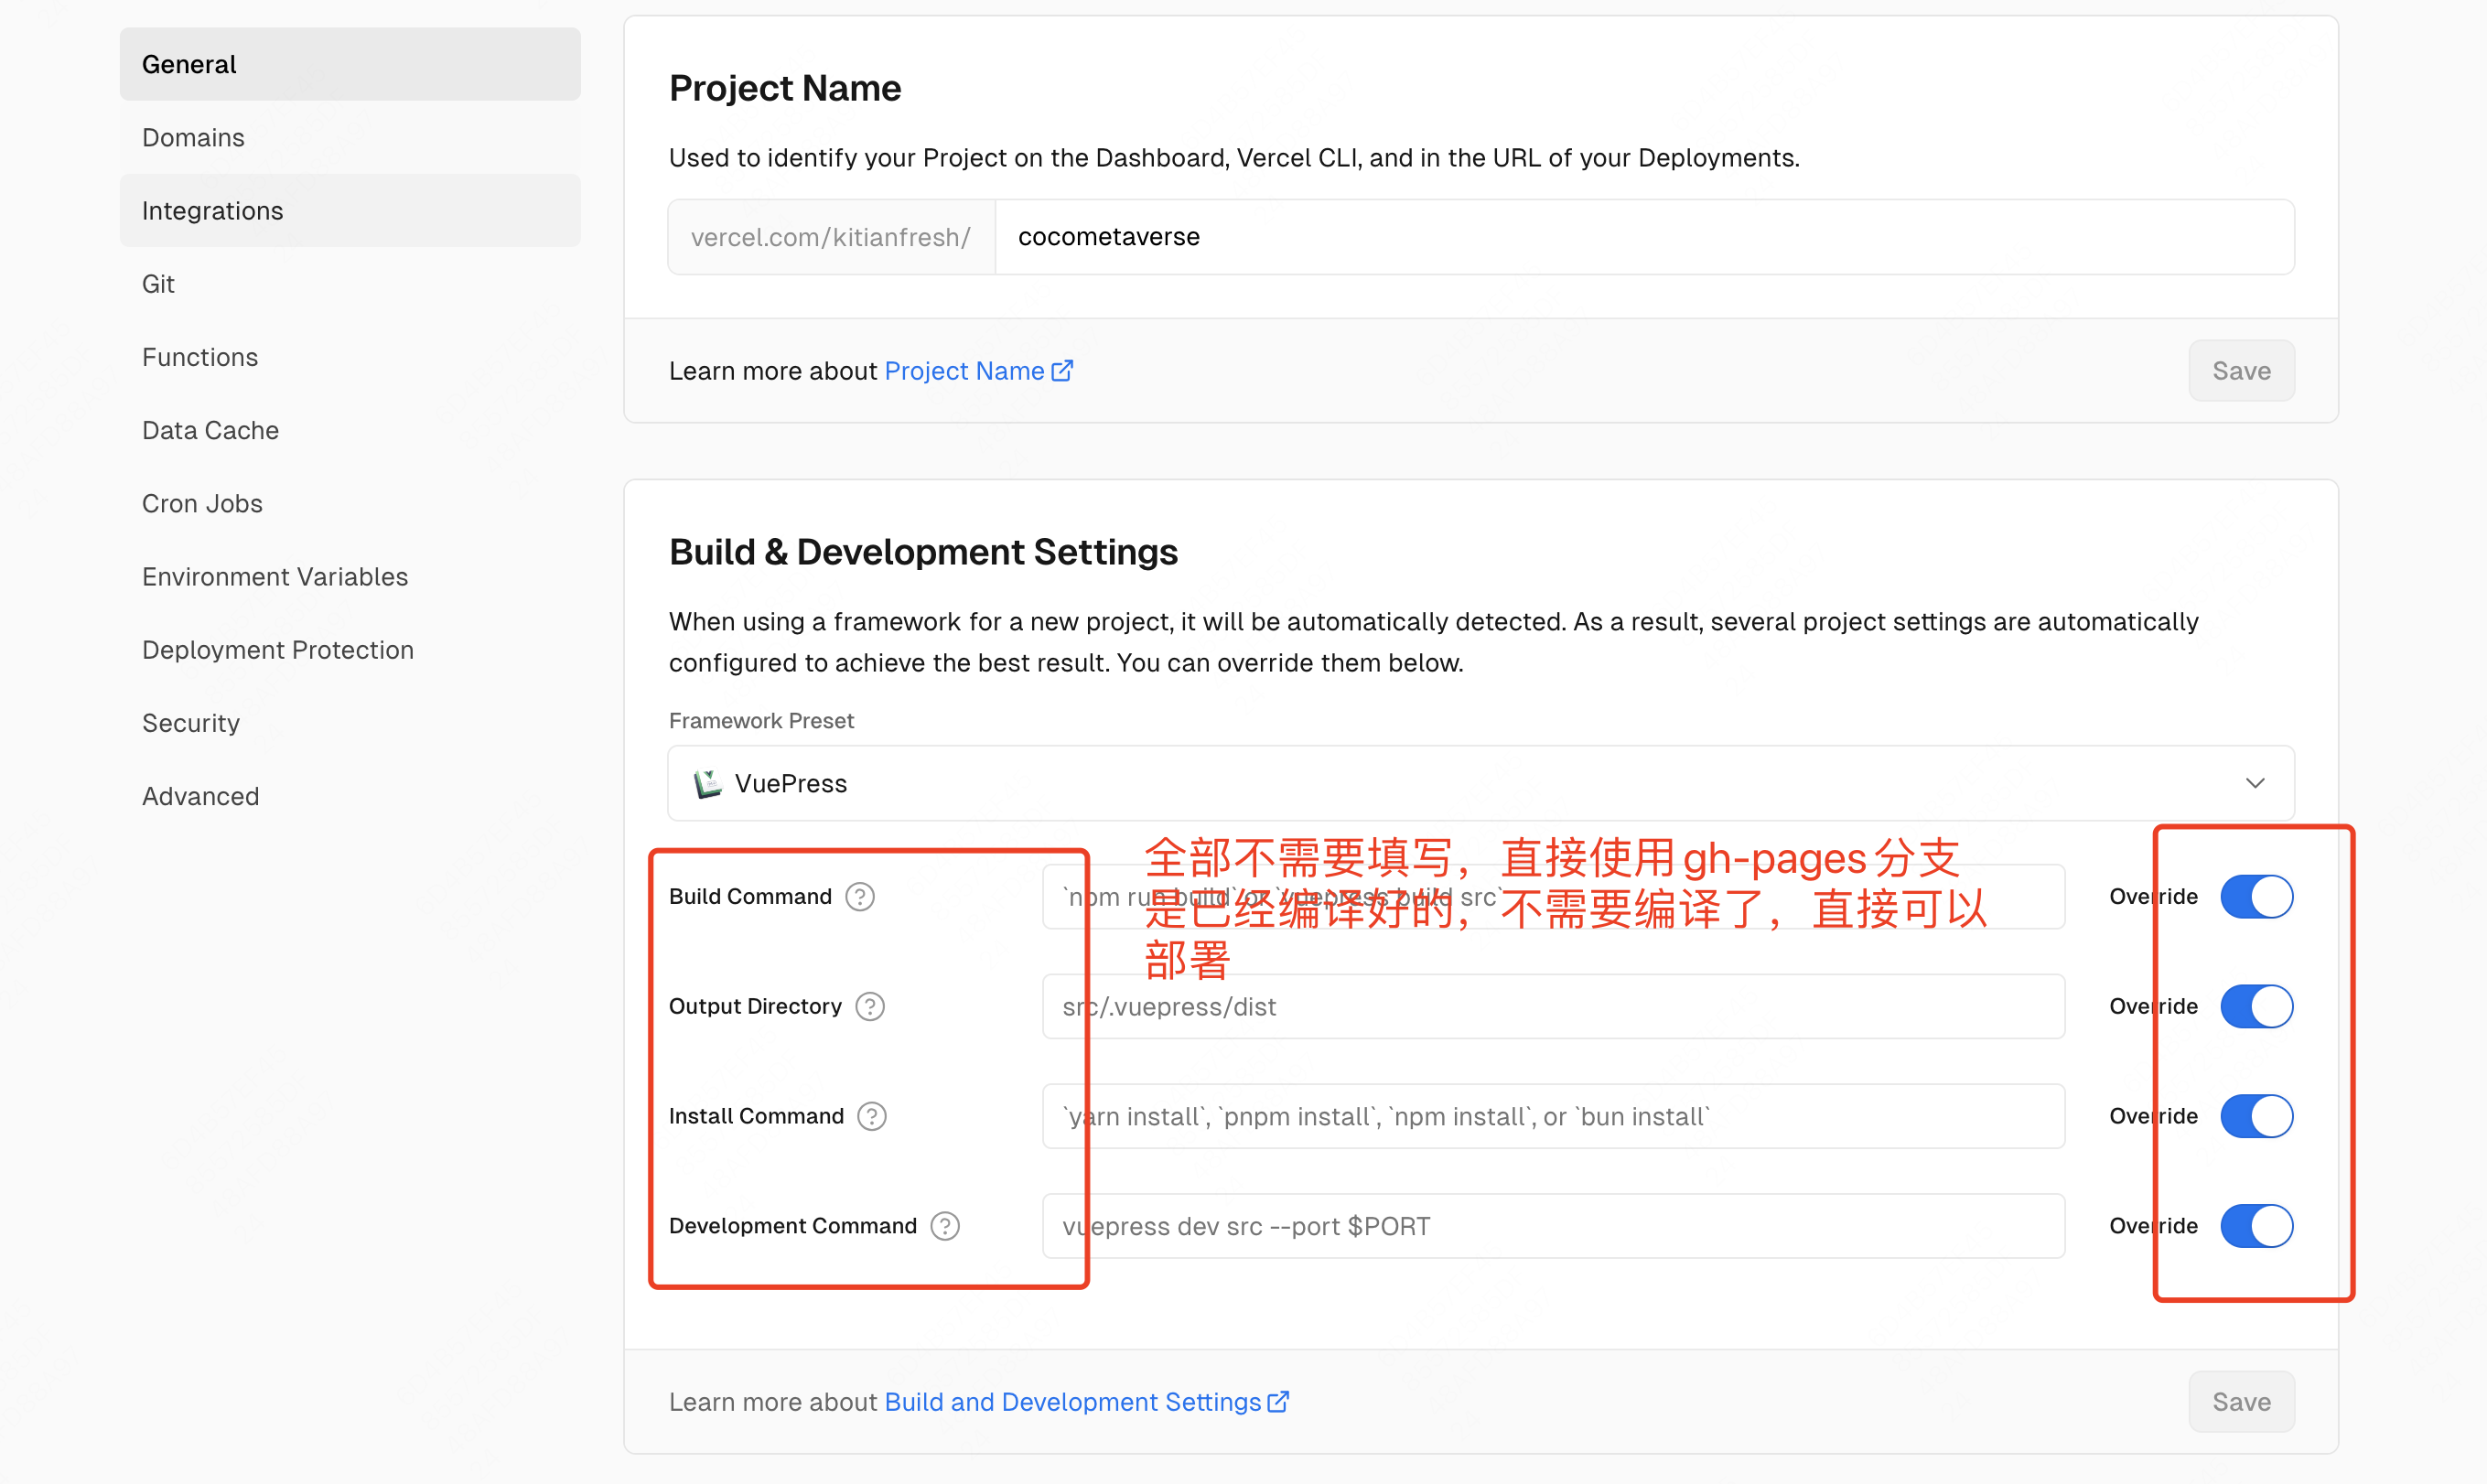Open the Security settings section
This screenshot has width=2487, height=1484.
(350, 723)
